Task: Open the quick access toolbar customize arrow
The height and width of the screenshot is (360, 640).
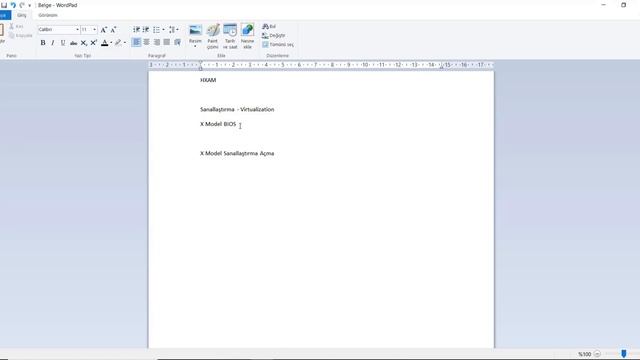Action: (x=29, y=6)
